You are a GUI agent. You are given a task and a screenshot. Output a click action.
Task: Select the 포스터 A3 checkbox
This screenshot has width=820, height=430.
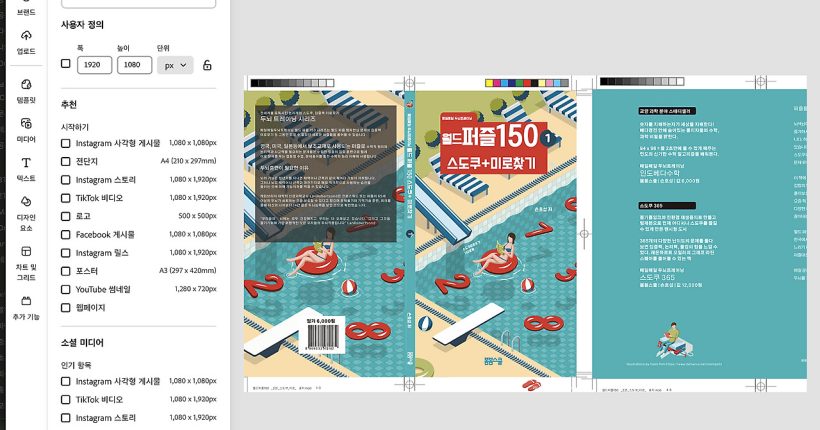point(66,270)
